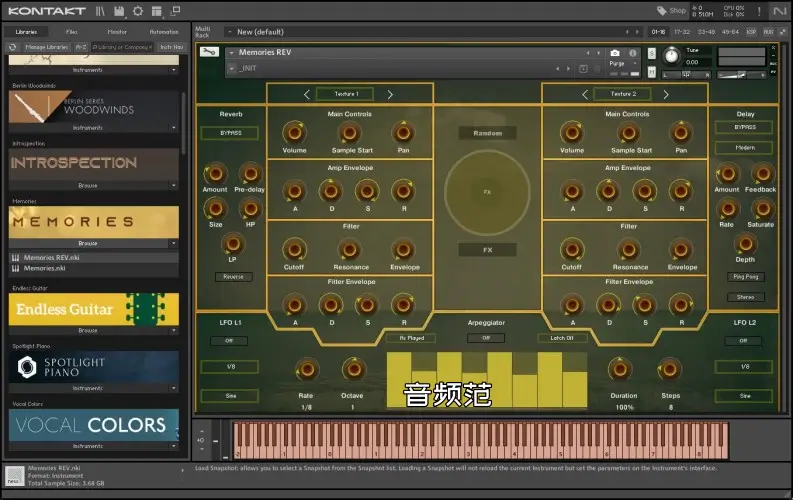Open Delay Modern type dropdown
The height and width of the screenshot is (500, 793).
coord(745,148)
